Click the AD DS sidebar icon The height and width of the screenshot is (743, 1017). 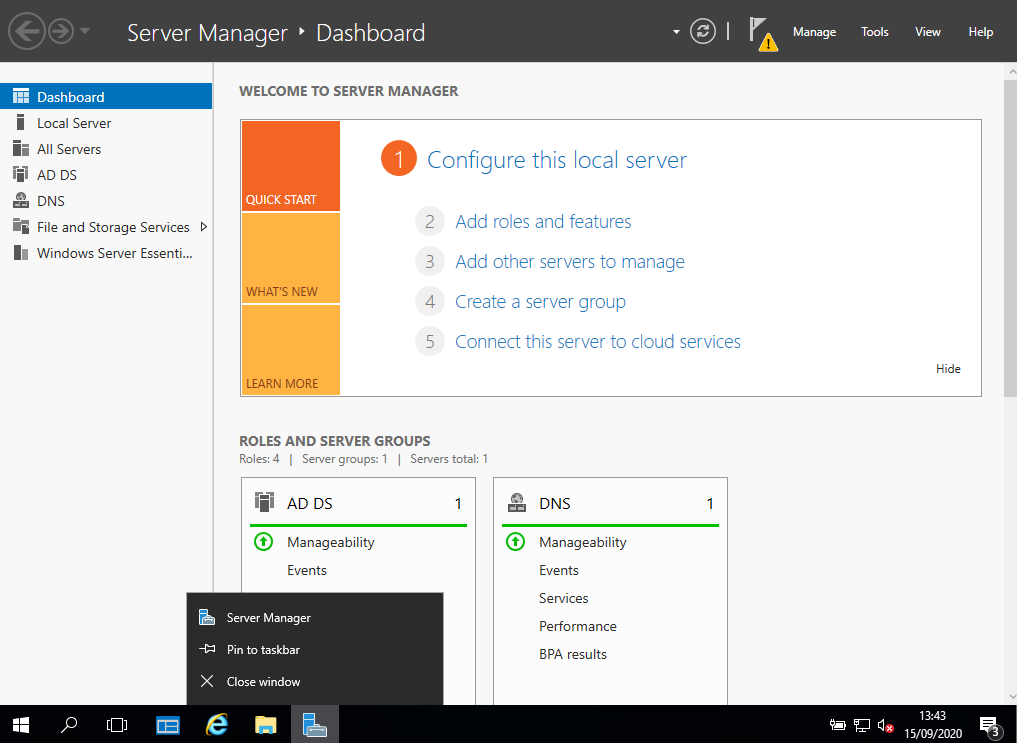coord(21,174)
